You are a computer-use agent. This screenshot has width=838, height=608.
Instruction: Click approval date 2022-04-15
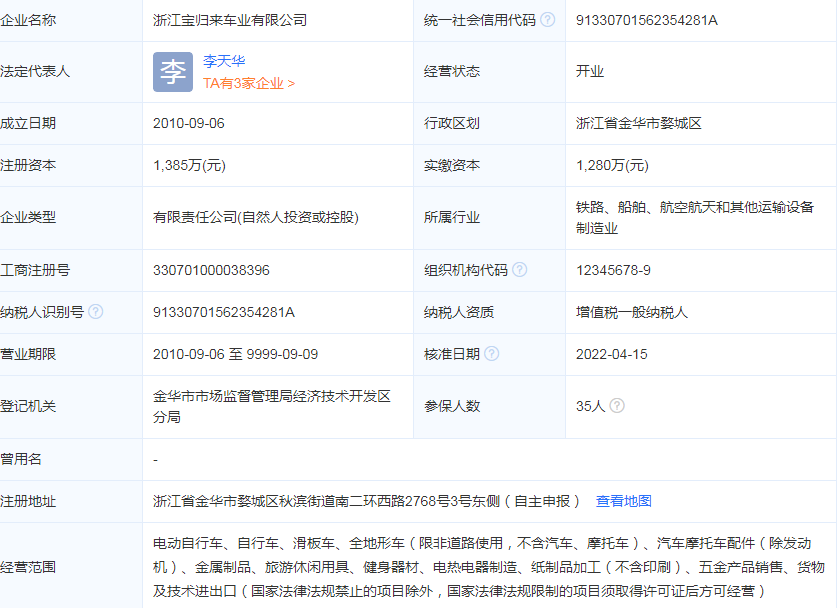612,354
